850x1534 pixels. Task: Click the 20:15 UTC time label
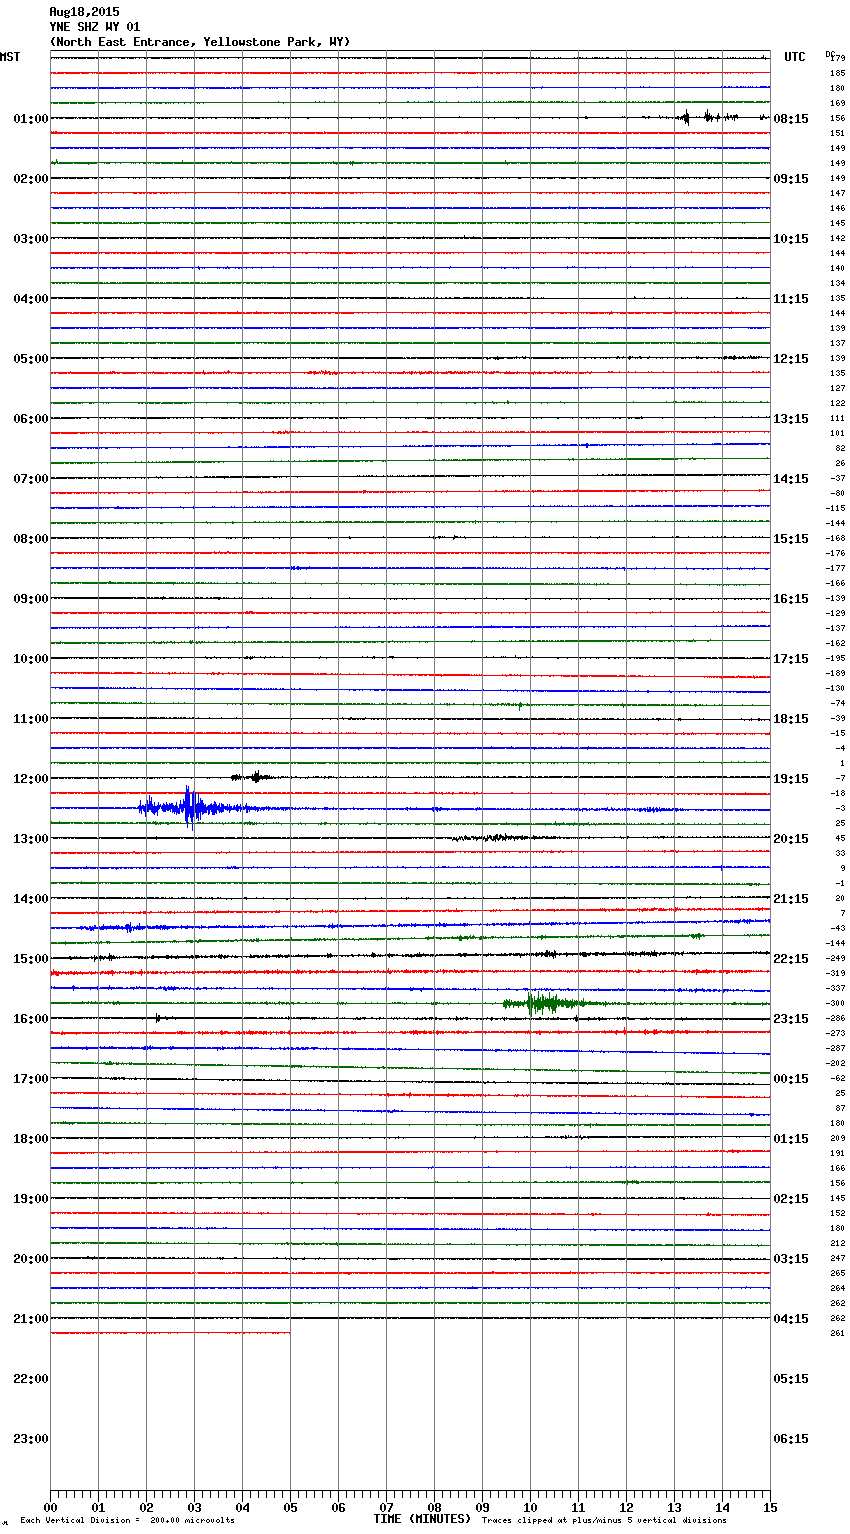pos(791,839)
